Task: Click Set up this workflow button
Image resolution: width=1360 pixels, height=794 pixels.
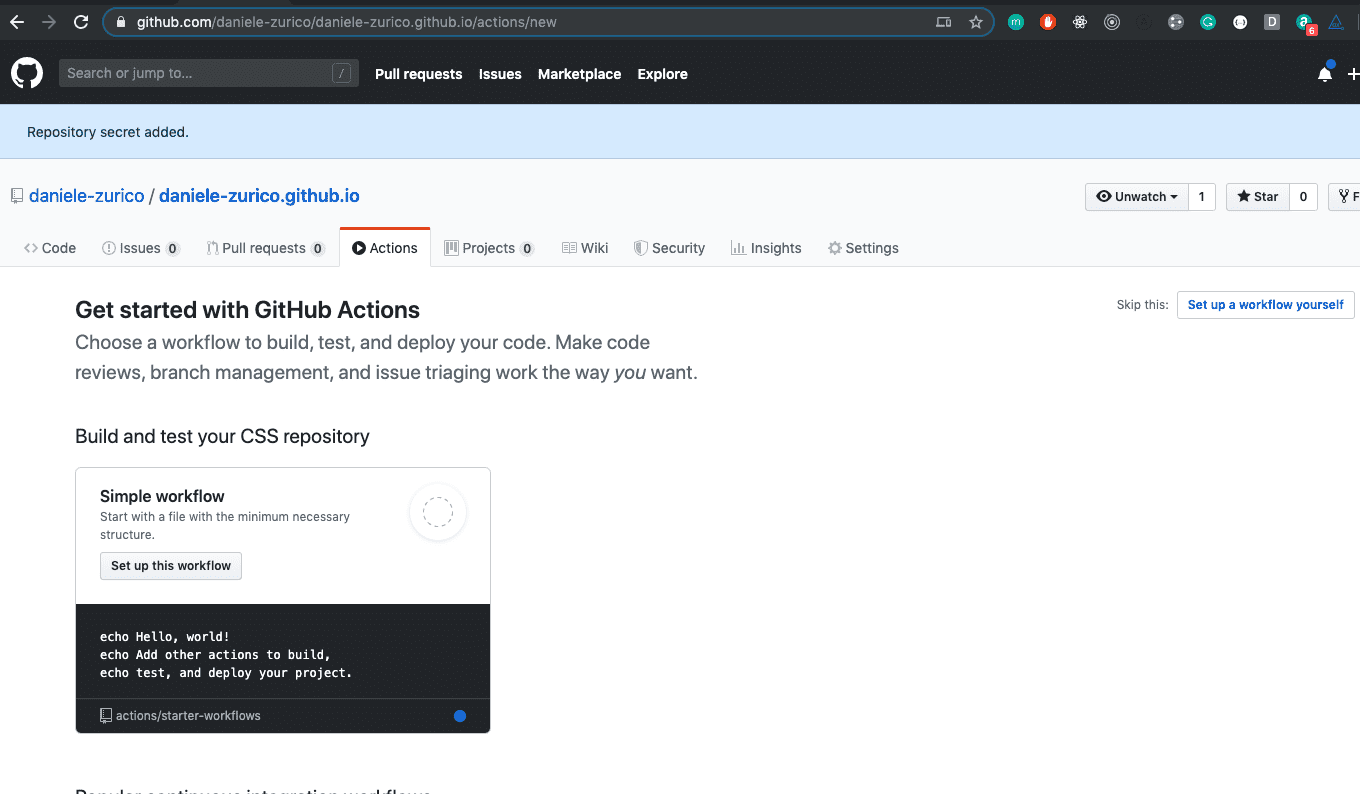Action: (x=170, y=565)
